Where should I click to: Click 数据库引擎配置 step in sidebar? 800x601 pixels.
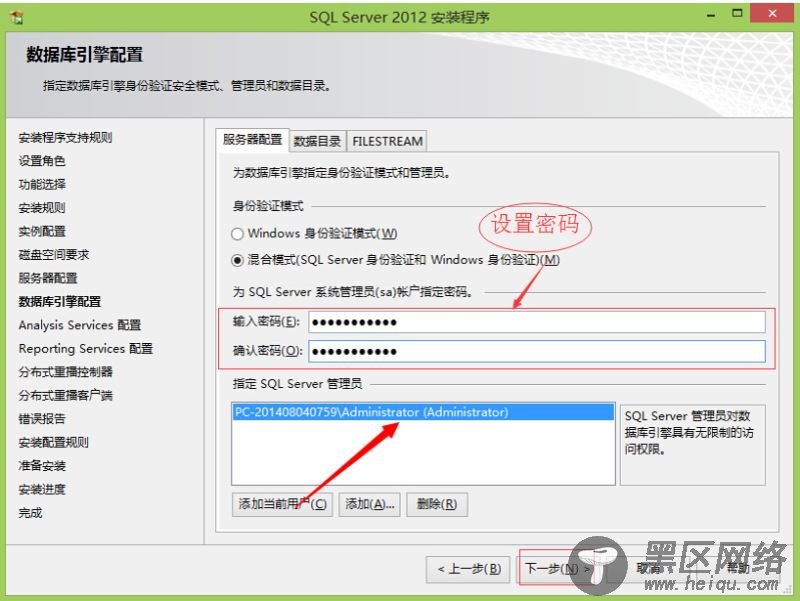tap(60, 302)
